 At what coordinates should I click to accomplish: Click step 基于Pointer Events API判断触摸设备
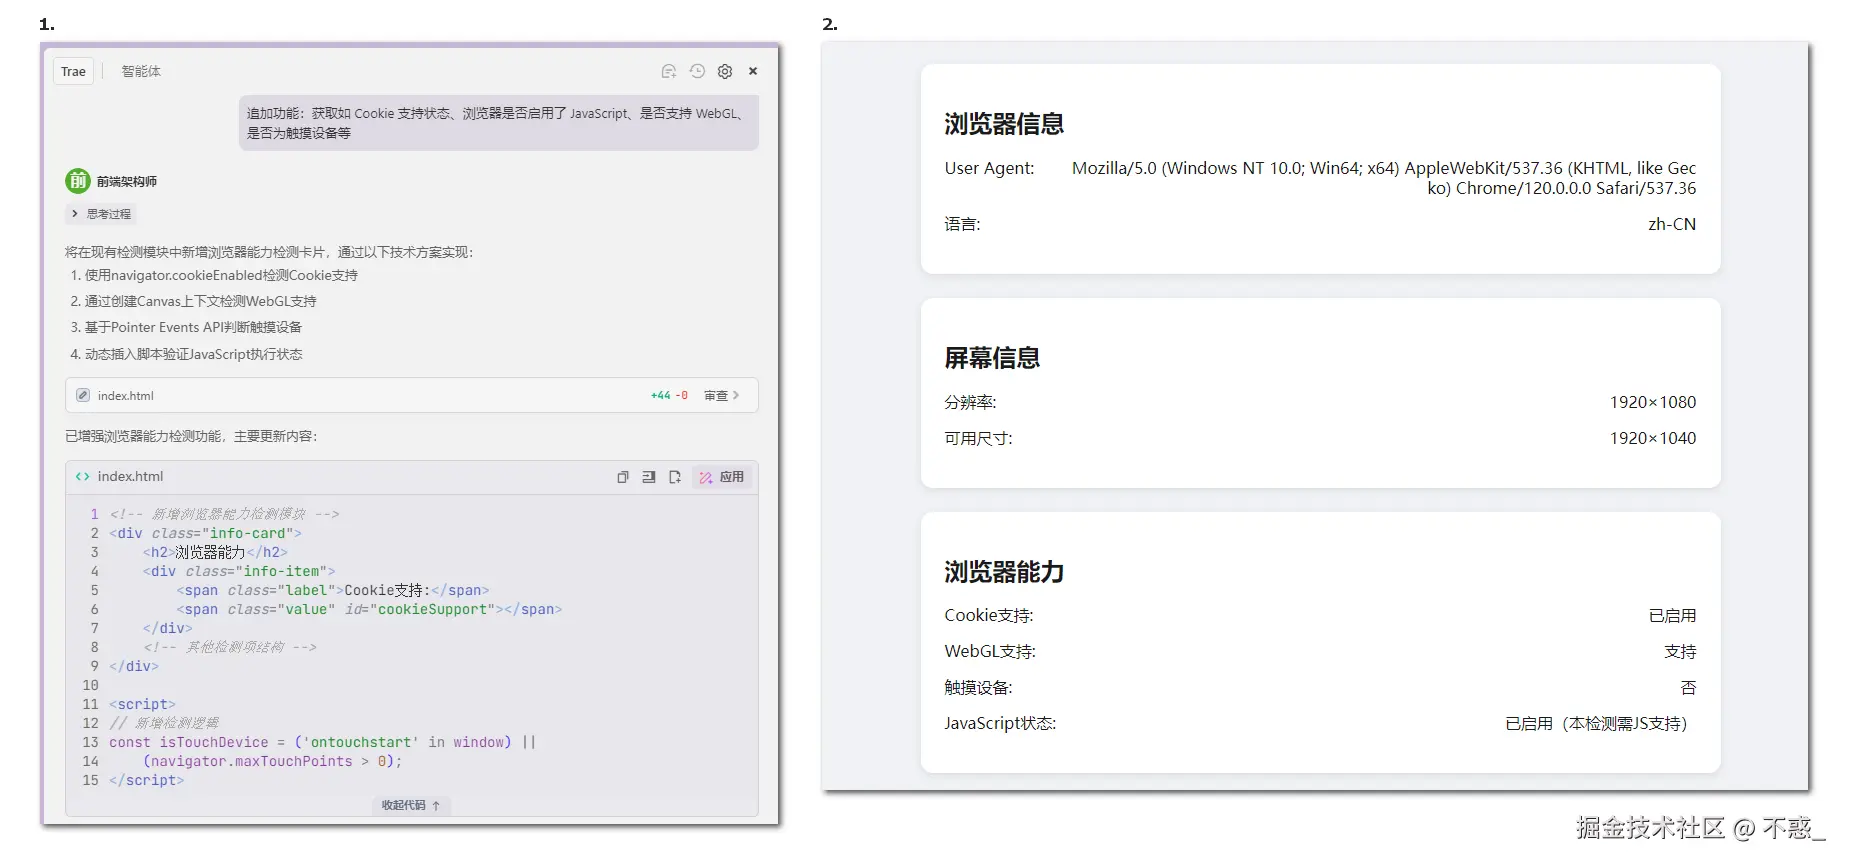(193, 327)
